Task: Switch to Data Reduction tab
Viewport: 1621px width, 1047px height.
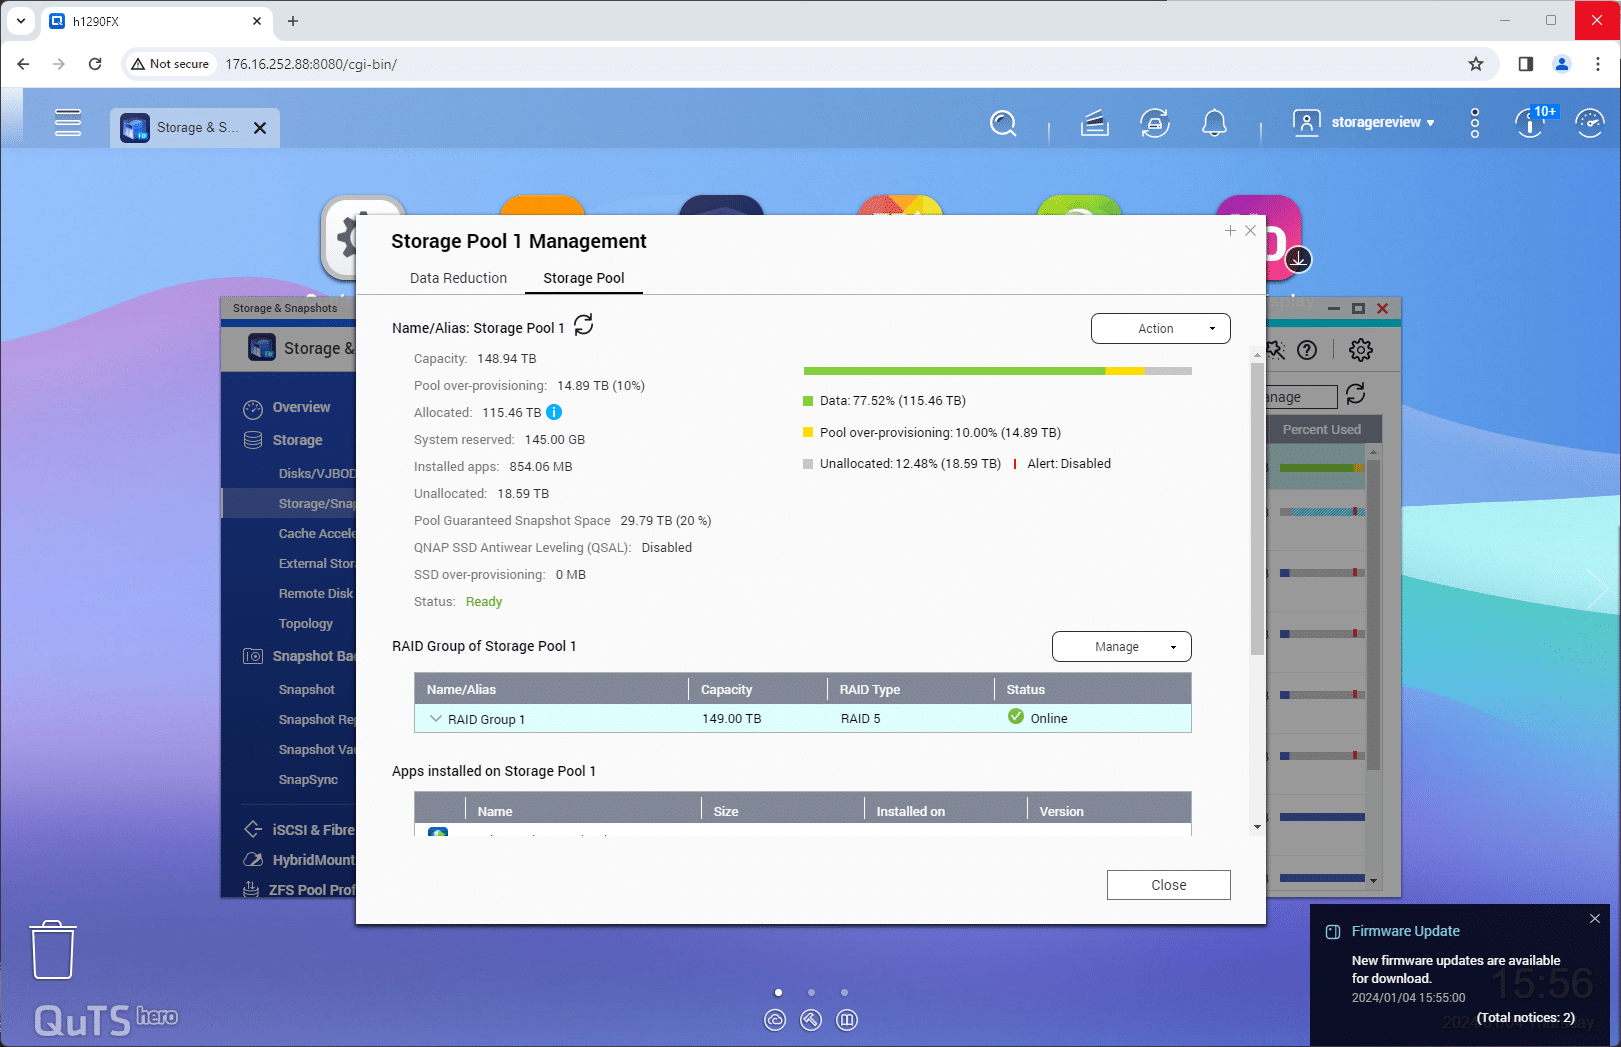Action: [458, 278]
